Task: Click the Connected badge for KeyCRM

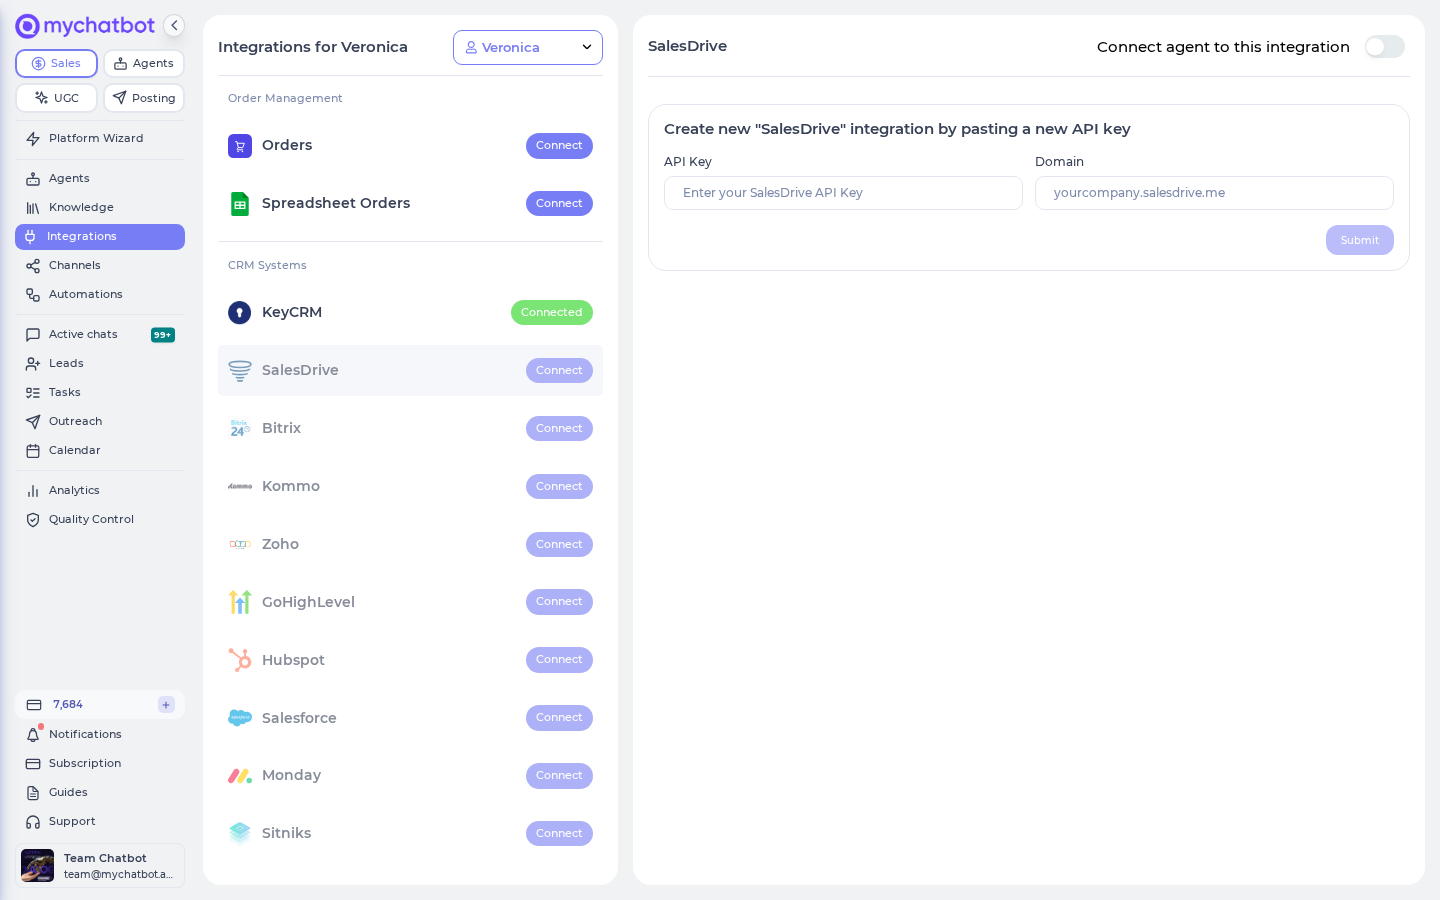Action: point(552,313)
